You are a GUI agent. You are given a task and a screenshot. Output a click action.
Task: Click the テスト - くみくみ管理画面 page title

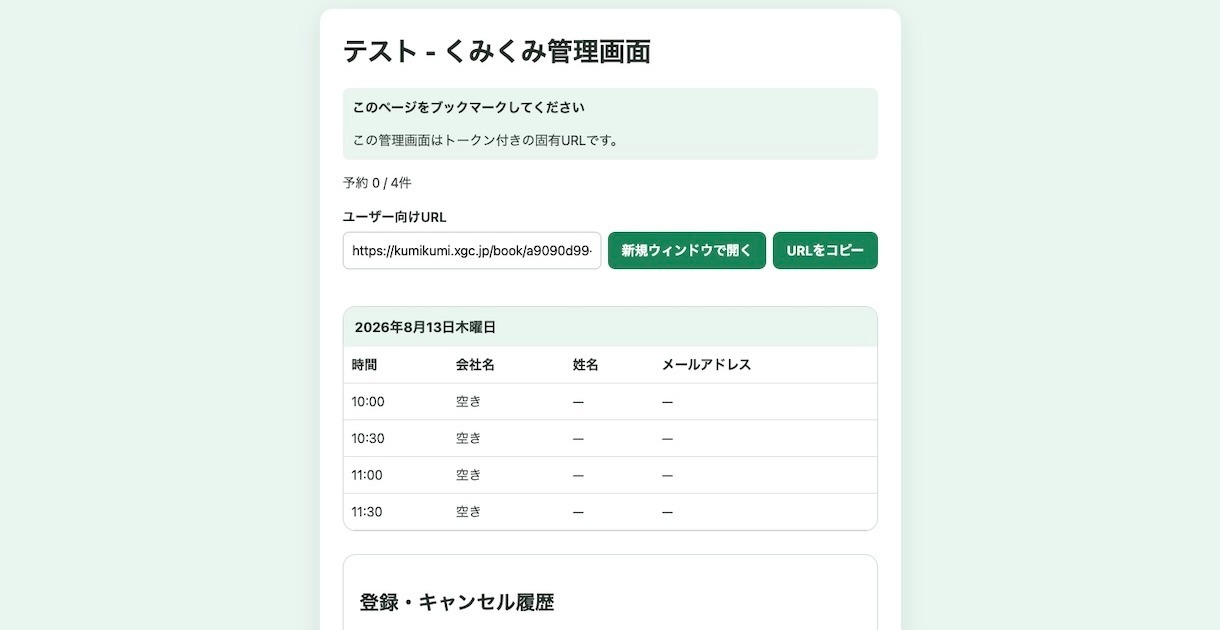click(497, 51)
